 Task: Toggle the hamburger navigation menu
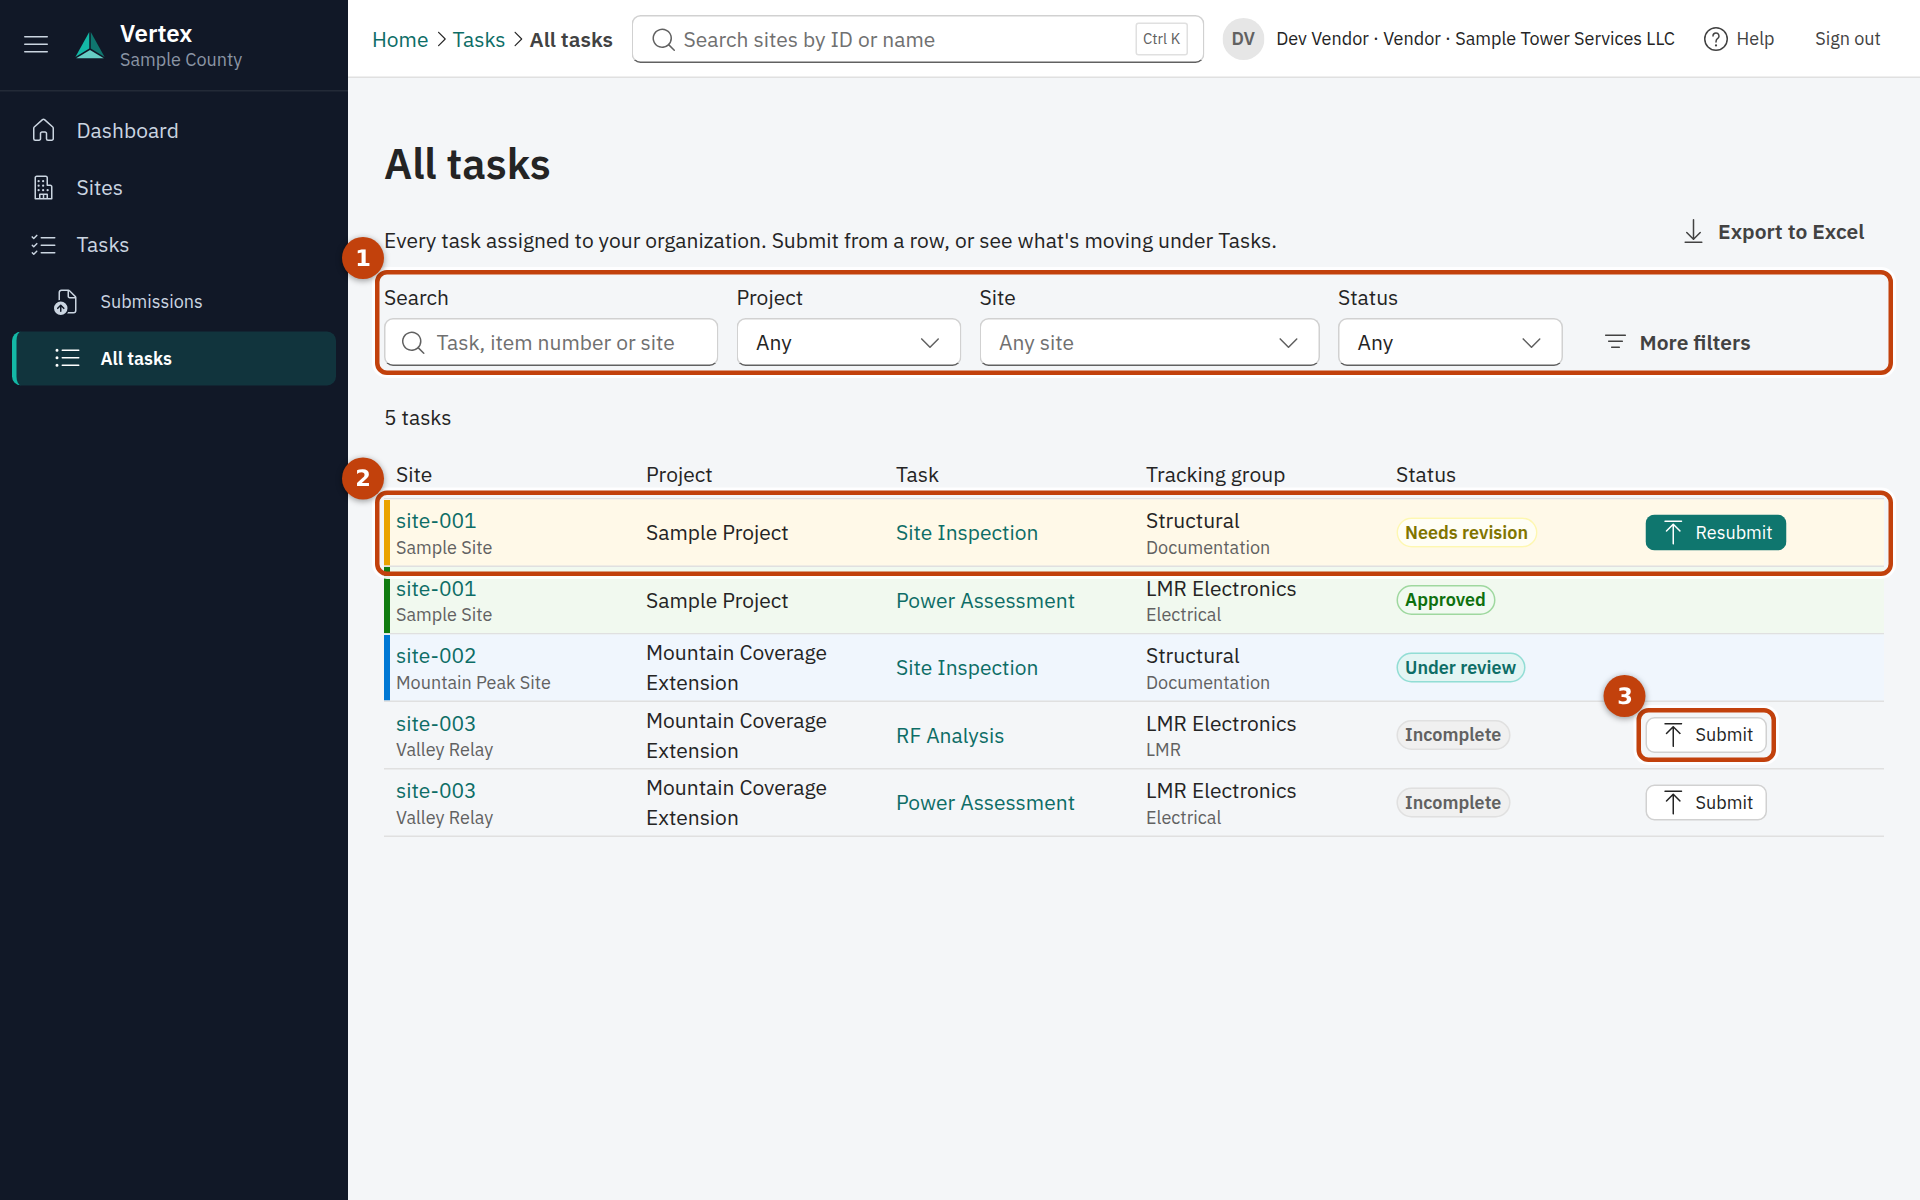(36, 44)
